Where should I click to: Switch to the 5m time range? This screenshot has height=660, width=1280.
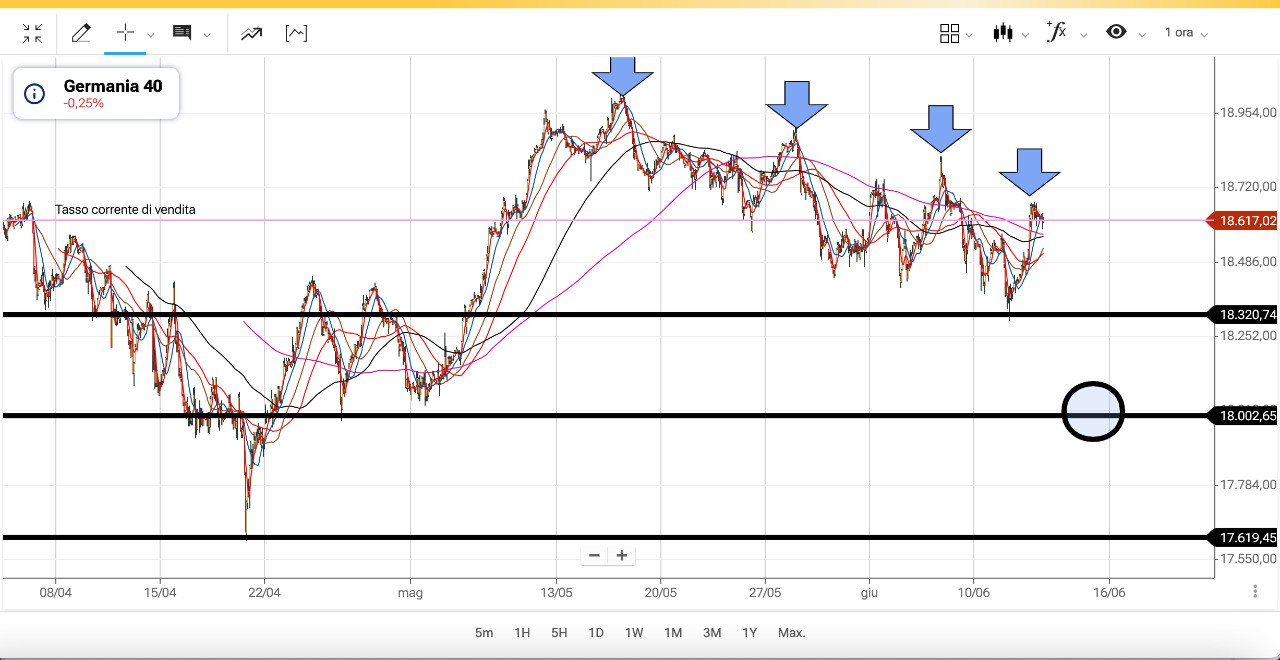point(484,633)
